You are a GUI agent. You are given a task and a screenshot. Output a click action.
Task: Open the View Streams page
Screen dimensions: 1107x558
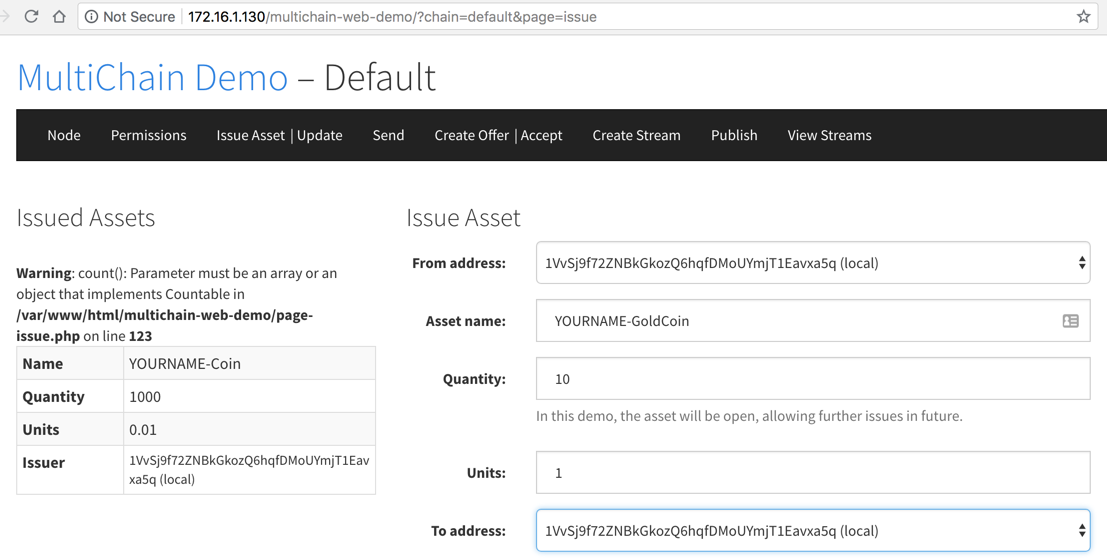tap(829, 135)
